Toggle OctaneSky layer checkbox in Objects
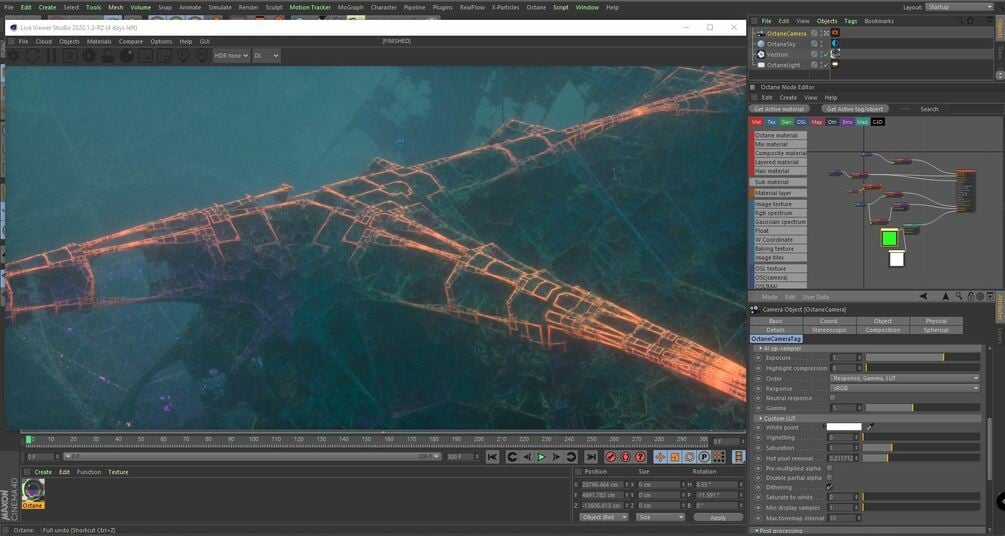Screen dimensions: 1005x536 pyautogui.click(x=814, y=44)
